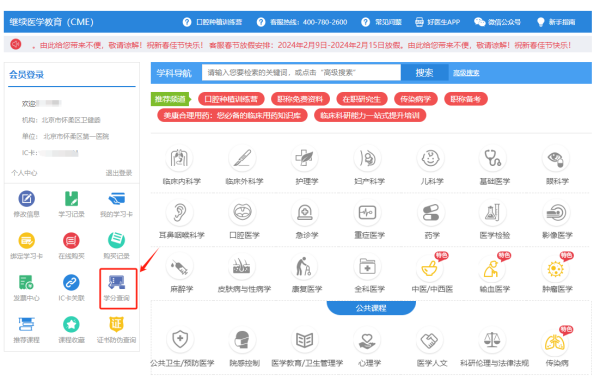
Task: Click the 绑定学习卡 yellow icon
Action: pyautogui.click(x=26, y=241)
